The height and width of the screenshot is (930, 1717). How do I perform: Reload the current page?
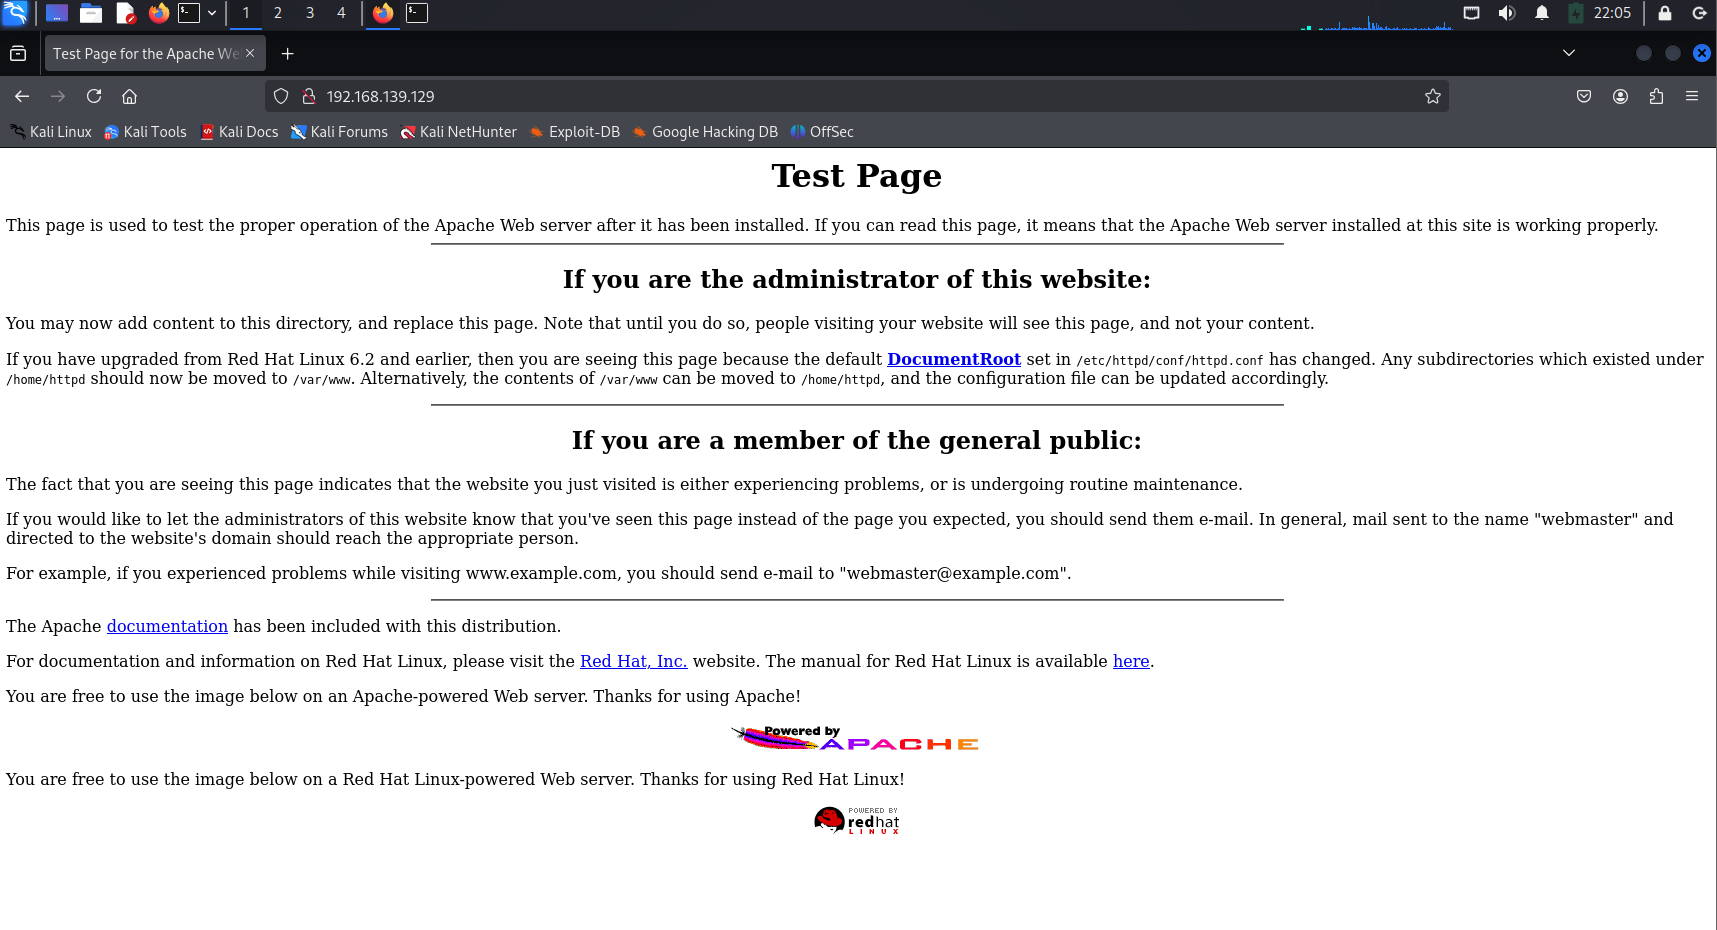click(x=94, y=96)
